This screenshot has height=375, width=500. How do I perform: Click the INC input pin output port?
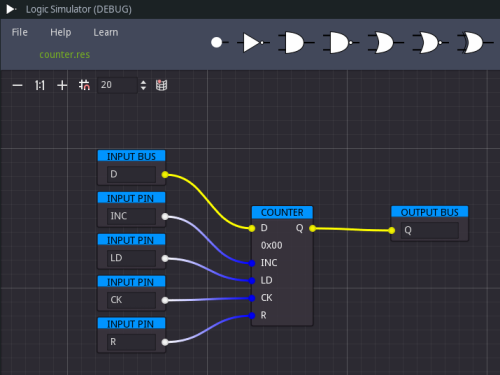[x=165, y=216]
